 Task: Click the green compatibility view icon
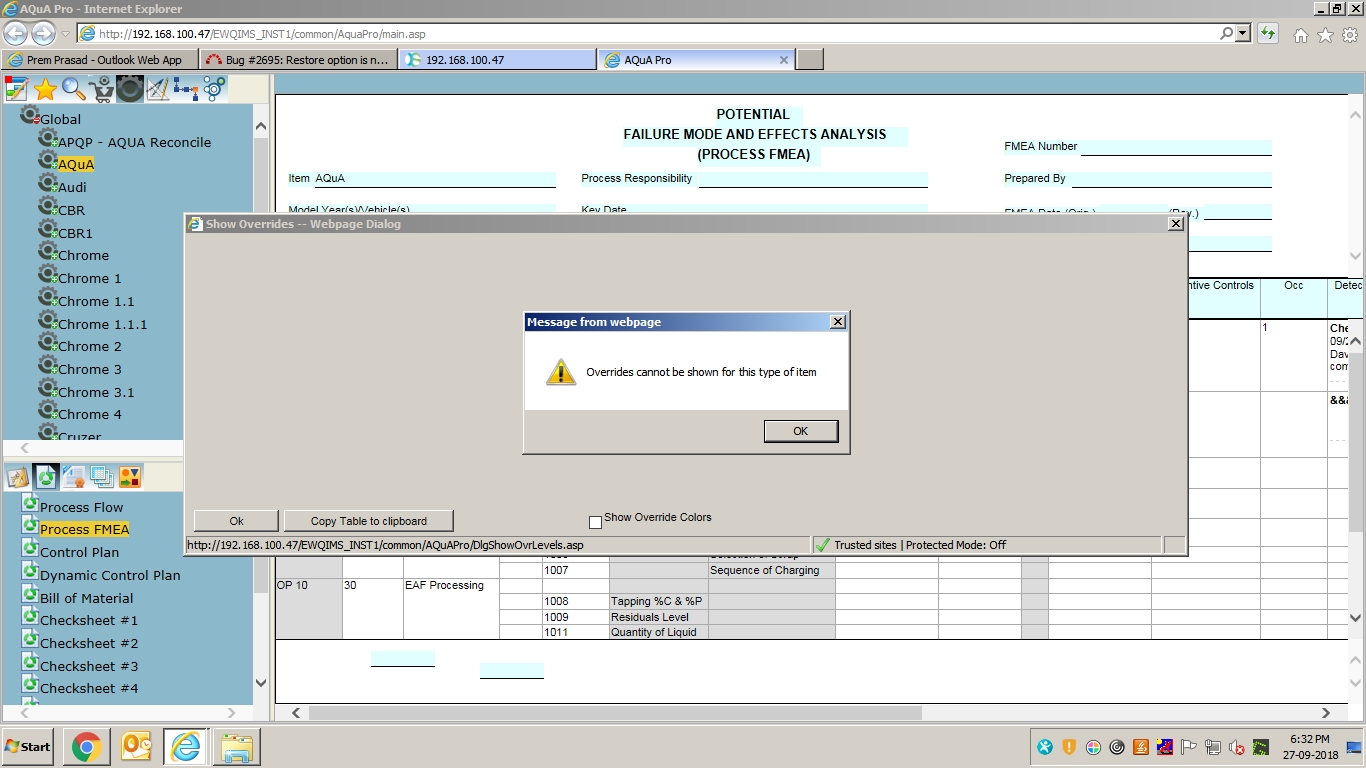pos(1268,33)
